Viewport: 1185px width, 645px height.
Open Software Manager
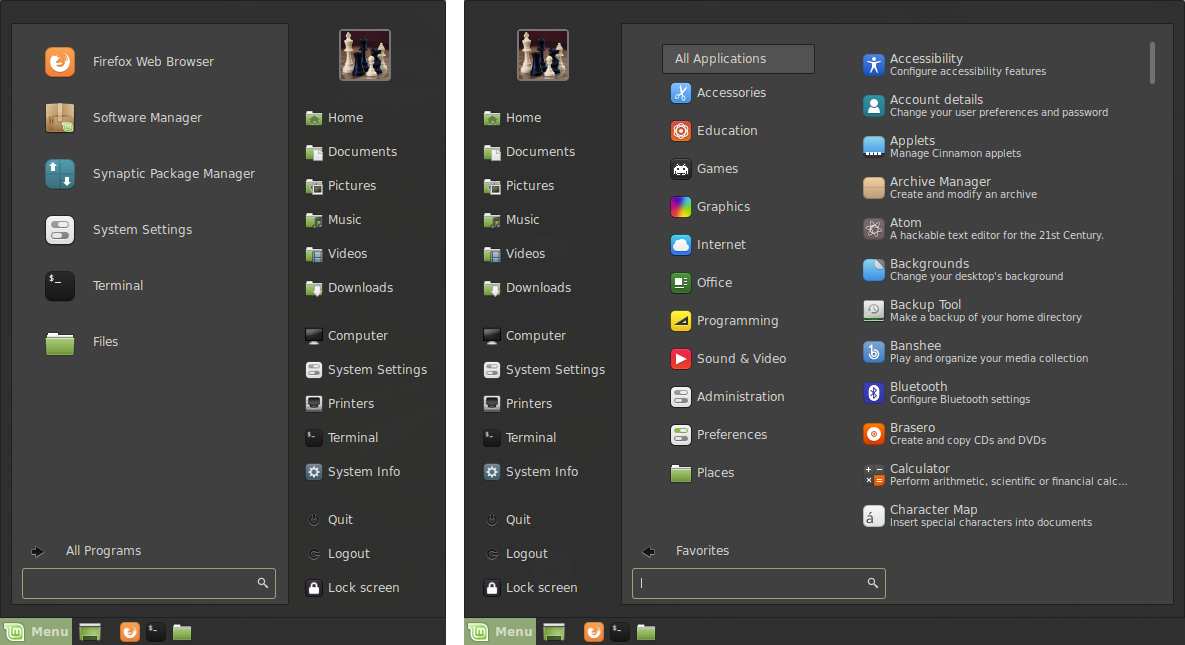[146, 118]
